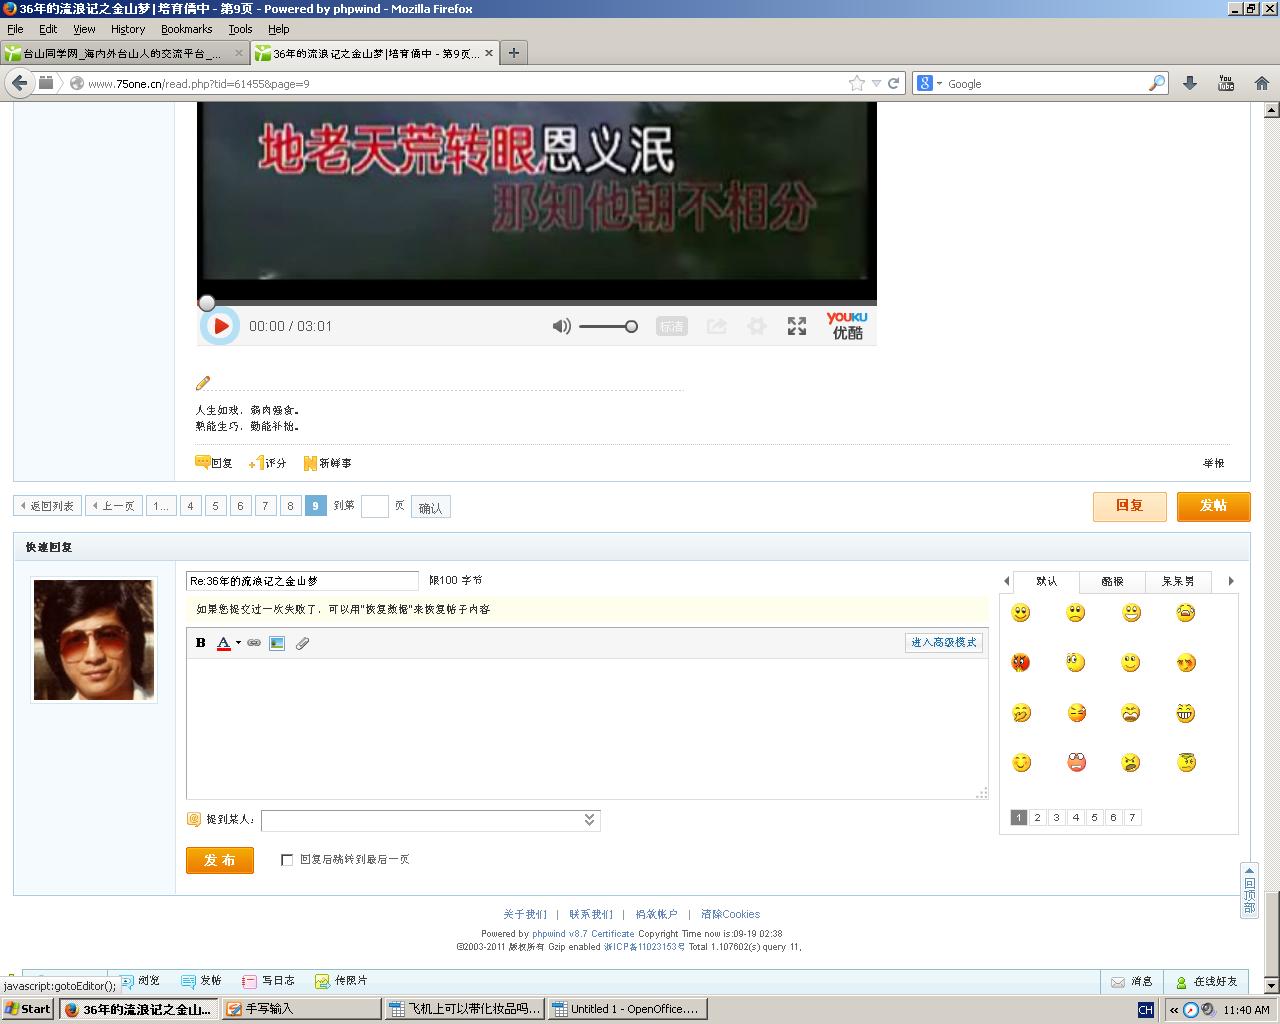Open the 关于我们 footer link
This screenshot has height=1024, width=1280.
click(x=525, y=914)
